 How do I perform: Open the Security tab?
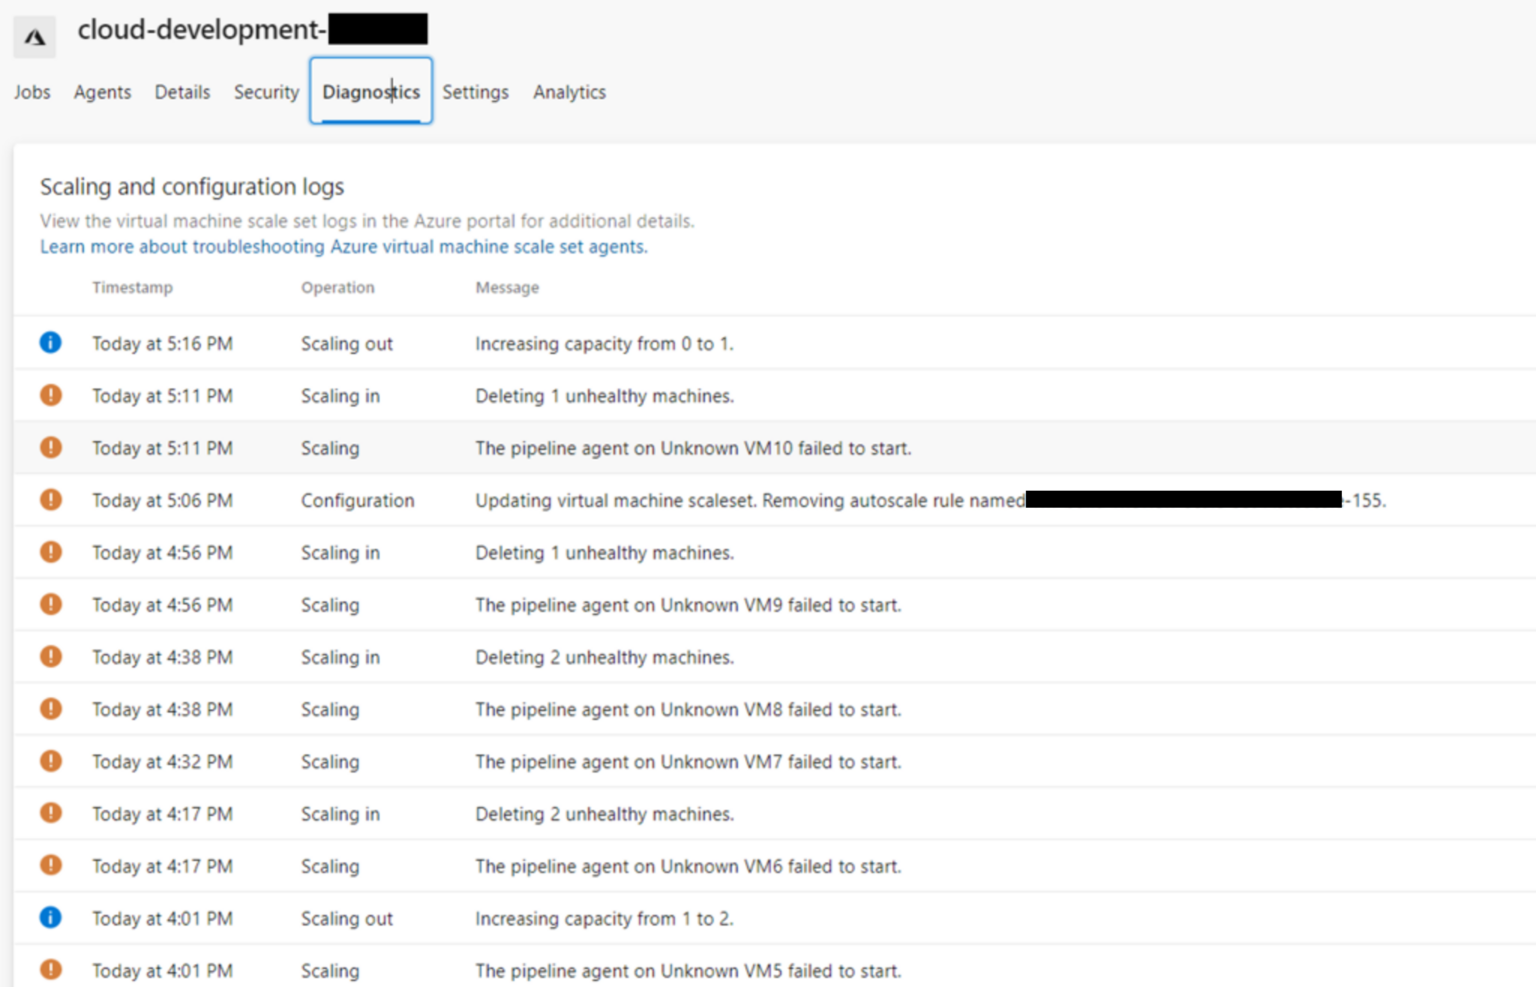click(266, 92)
